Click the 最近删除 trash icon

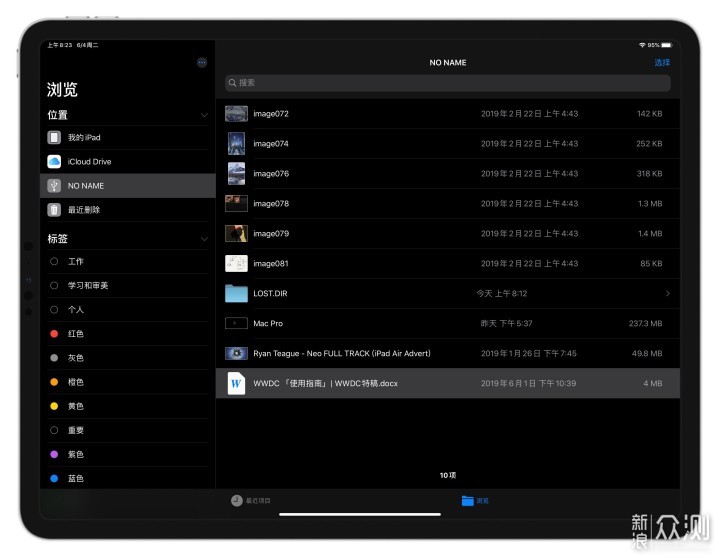(54, 210)
